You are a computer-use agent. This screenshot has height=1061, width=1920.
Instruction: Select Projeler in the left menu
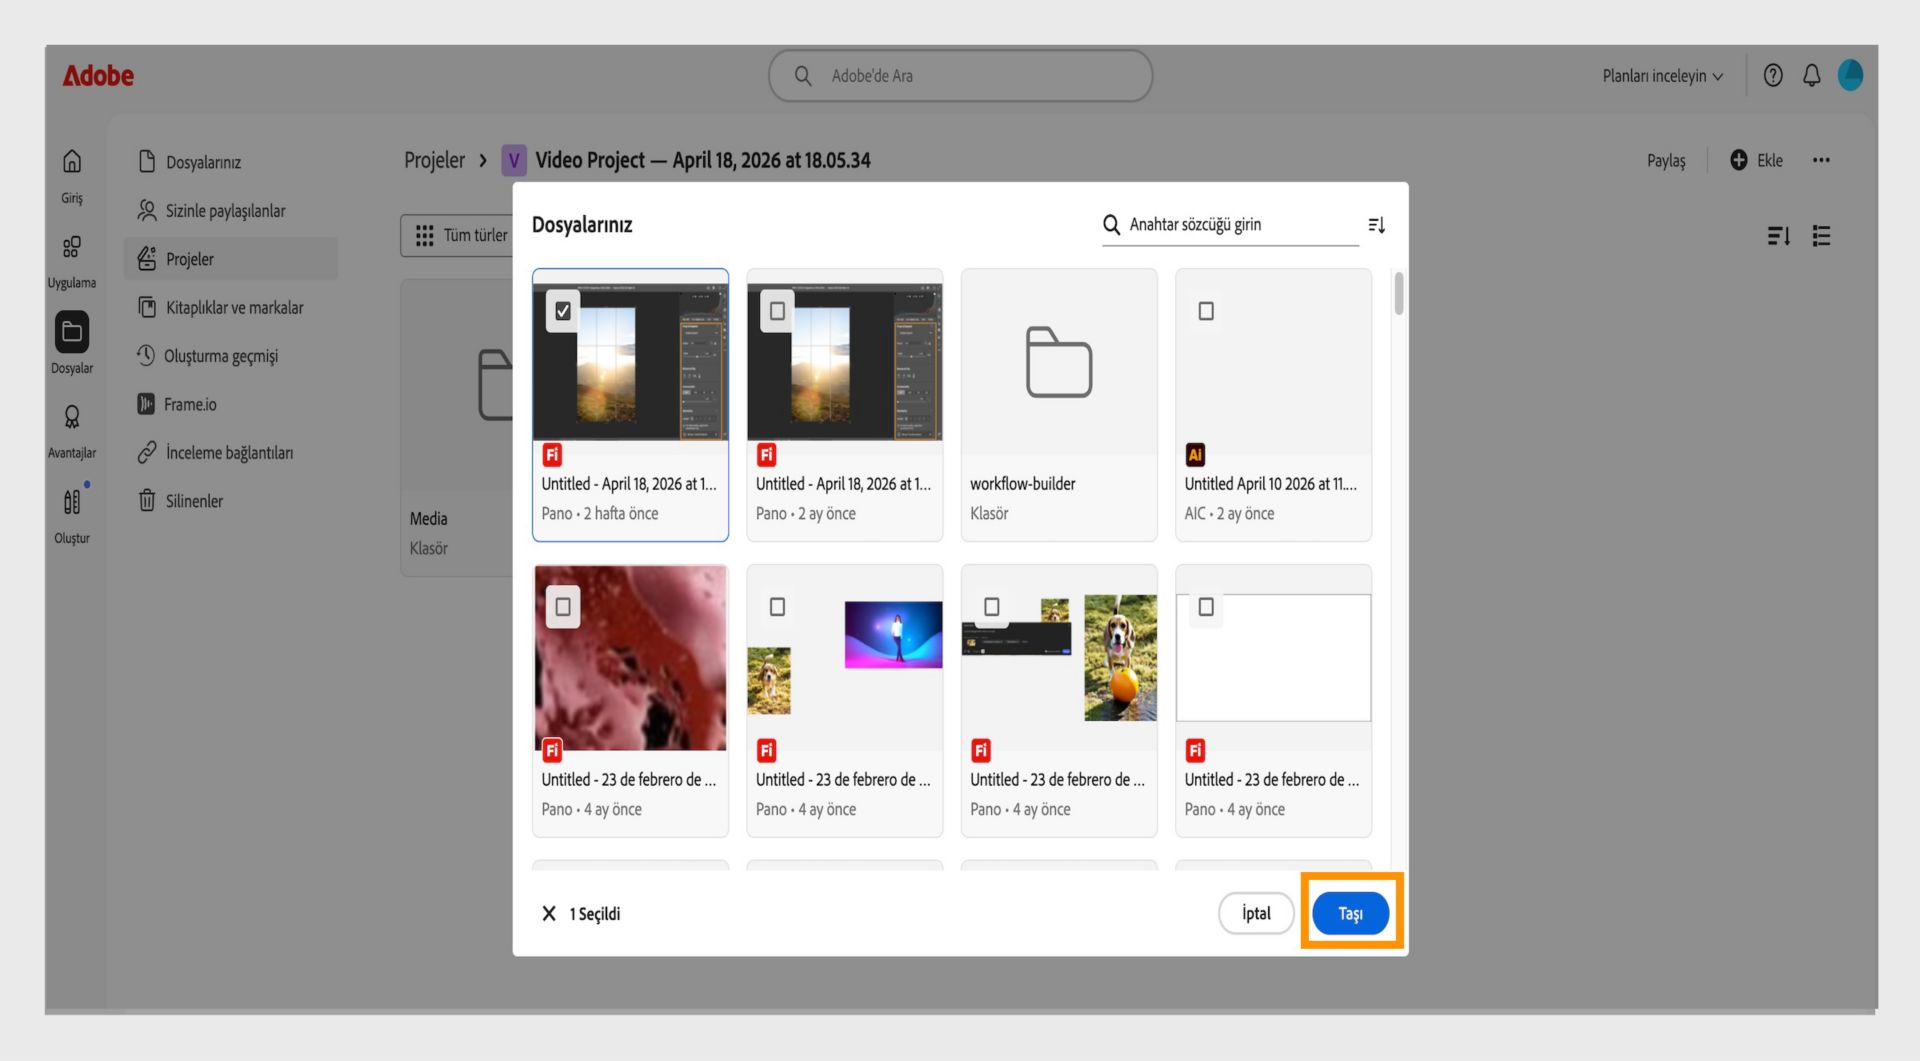[x=230, y=259]
